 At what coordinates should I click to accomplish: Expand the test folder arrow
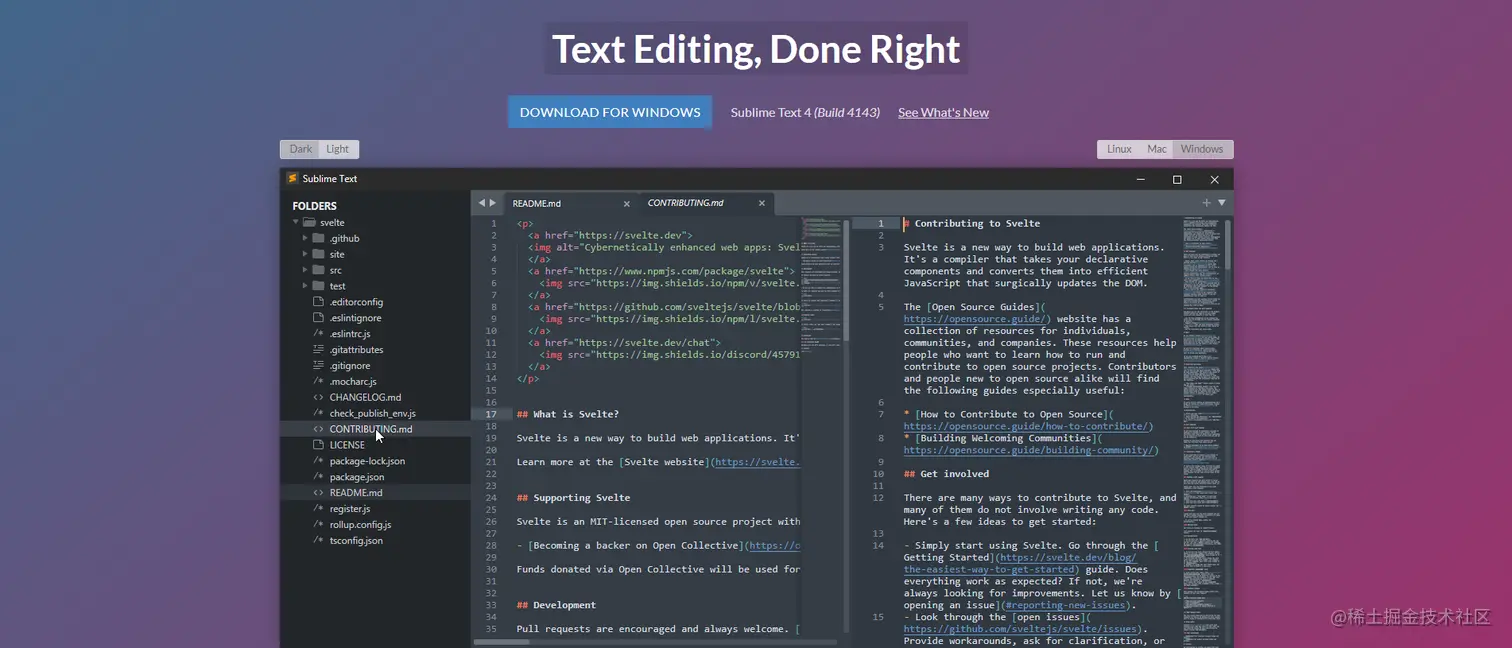coord(305,286)
